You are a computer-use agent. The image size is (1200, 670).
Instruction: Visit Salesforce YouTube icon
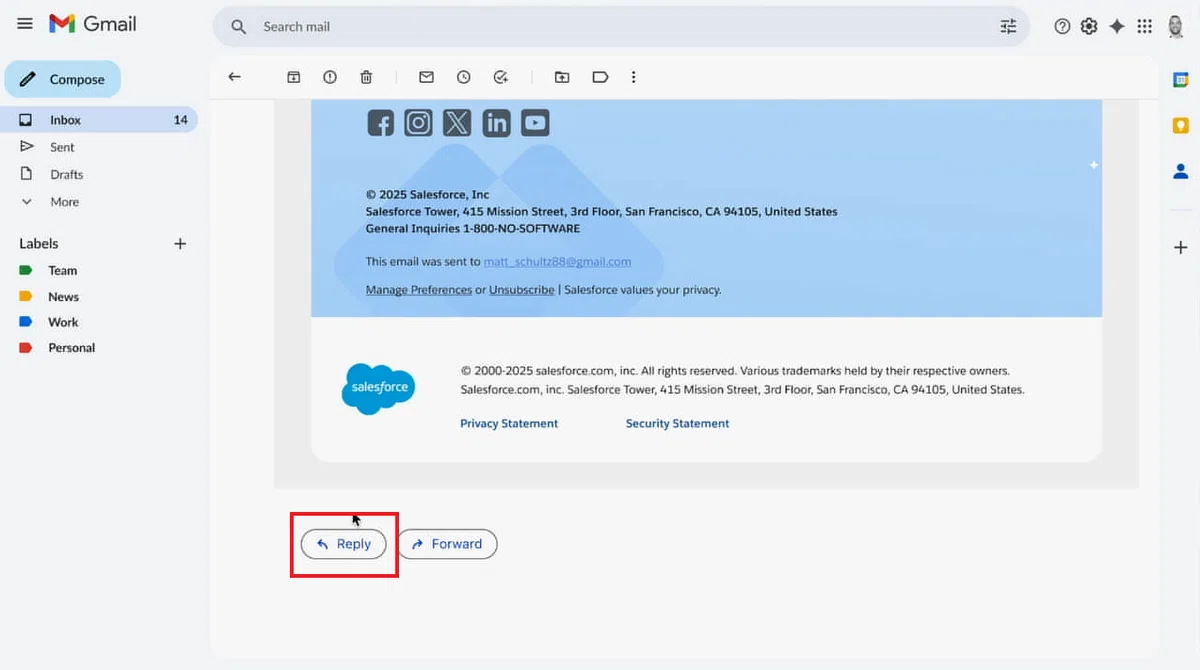tap(535, 123)
